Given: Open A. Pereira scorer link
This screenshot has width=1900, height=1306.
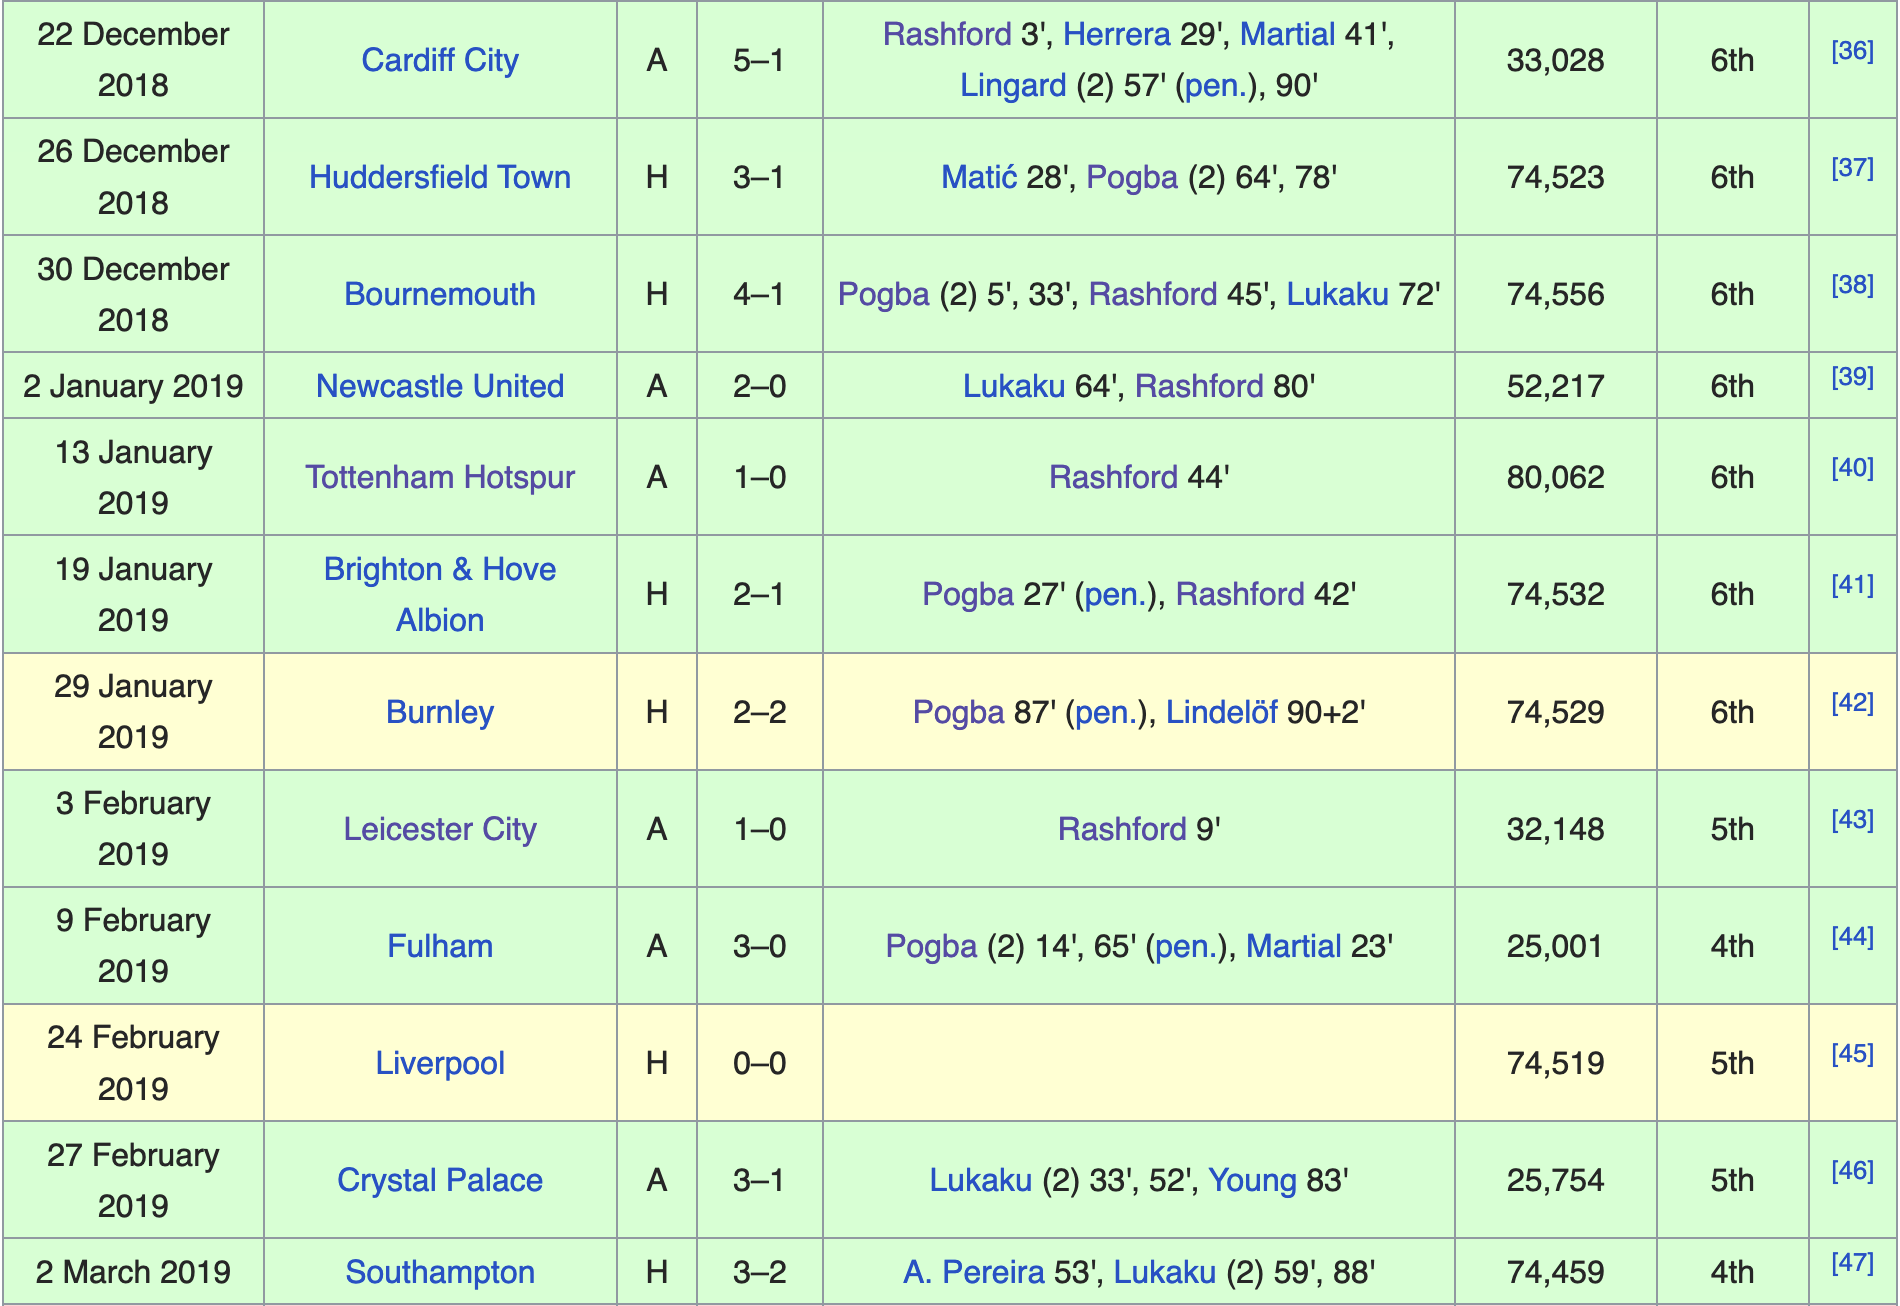Looking at the screenshot, I should pos(974,1272).
